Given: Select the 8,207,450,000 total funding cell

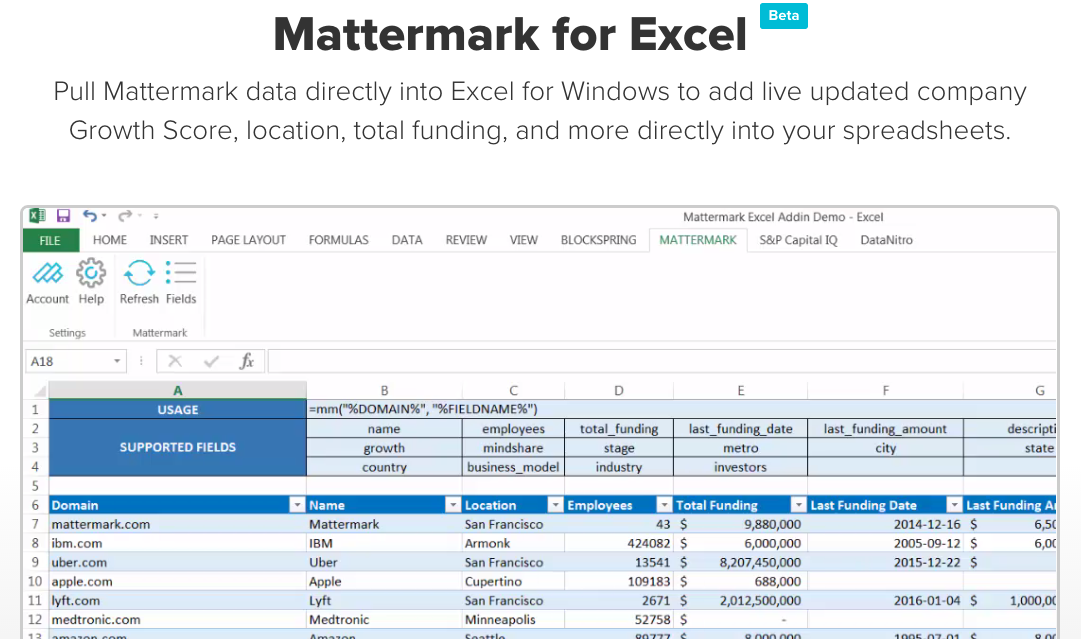Looking at the screenshot, I should coord(740,562).
